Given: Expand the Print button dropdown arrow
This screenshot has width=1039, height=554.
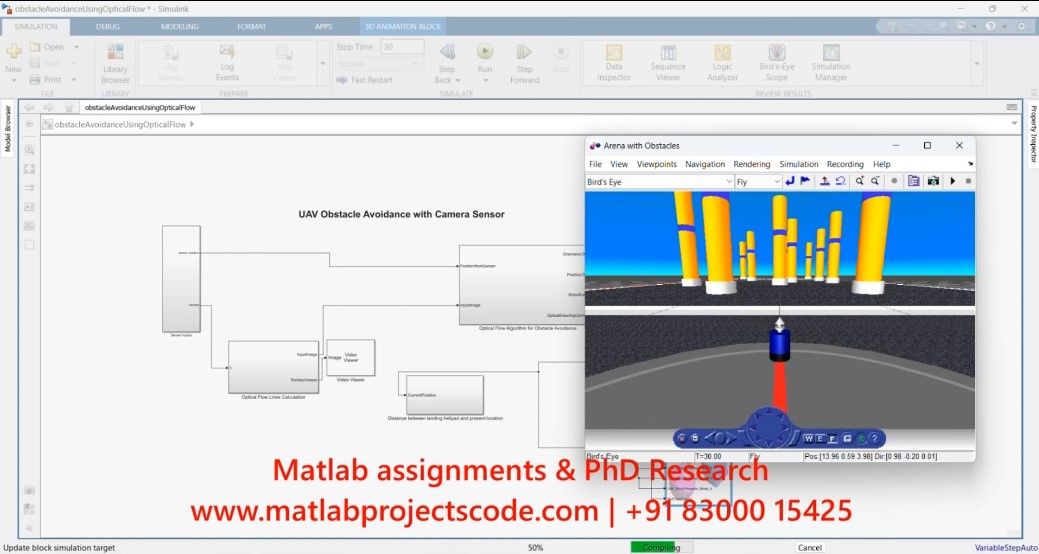Looking at the screenshot, I should tap(74, 80).
